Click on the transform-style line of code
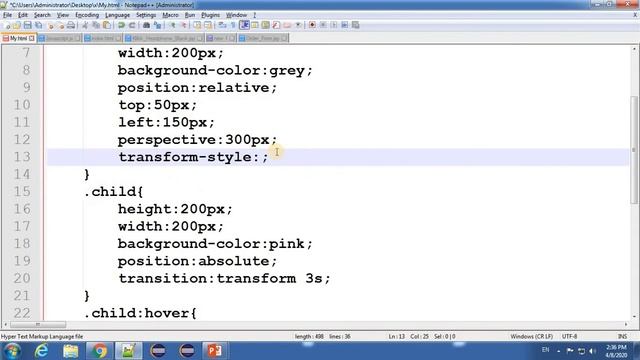 coord(193,157)
